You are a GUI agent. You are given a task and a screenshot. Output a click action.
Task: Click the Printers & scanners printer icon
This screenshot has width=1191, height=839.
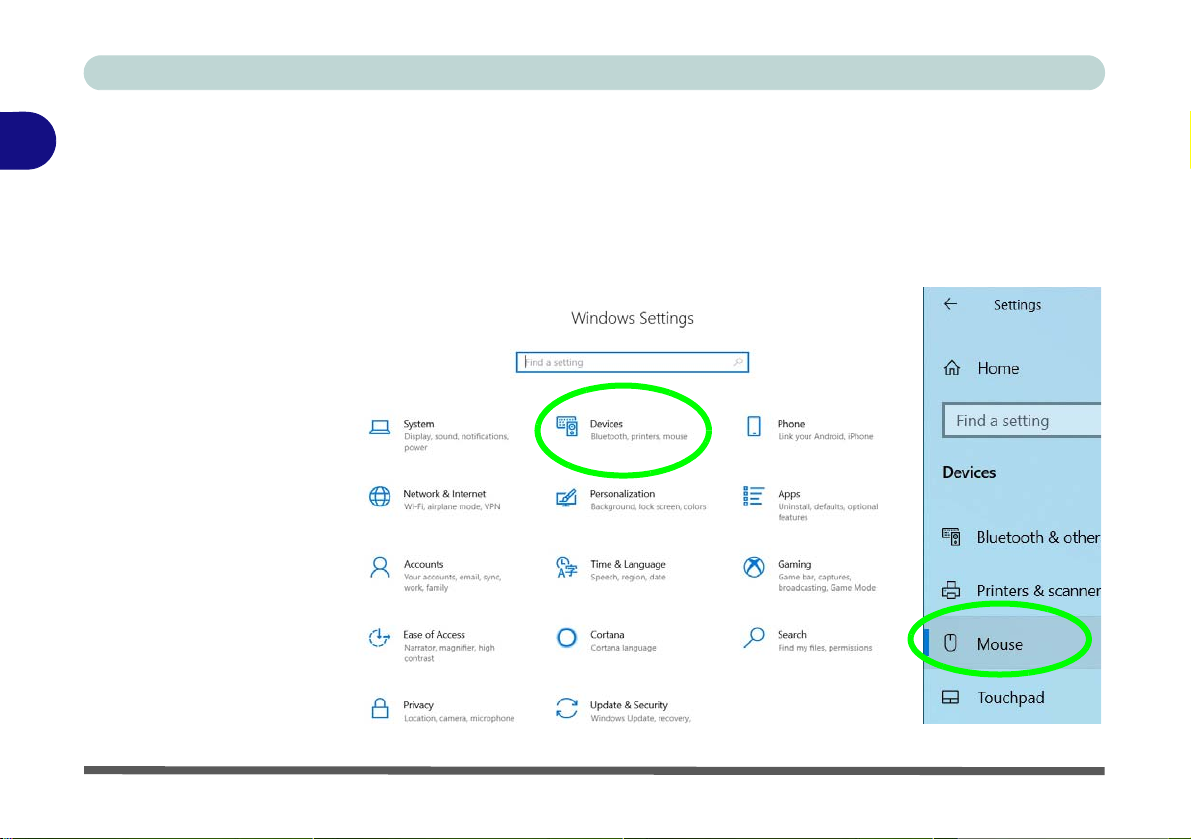click(x=951, y=590)
